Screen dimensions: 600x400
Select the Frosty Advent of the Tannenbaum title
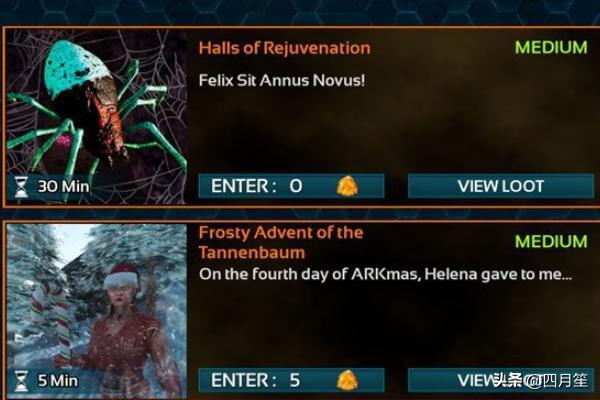tap(281, 242)
